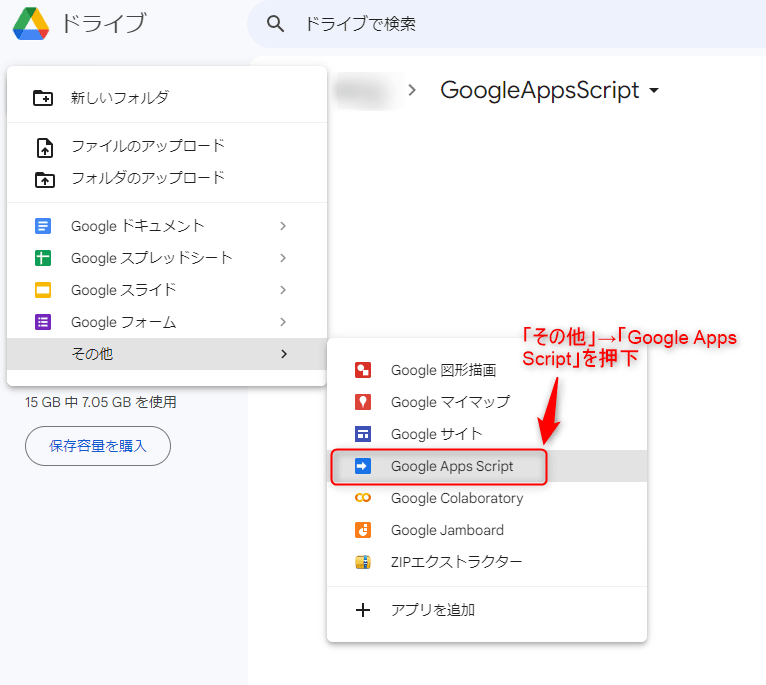Click the Google 図形描画 red icon
The image size is (766, 685).
click(x=362, y=370)
